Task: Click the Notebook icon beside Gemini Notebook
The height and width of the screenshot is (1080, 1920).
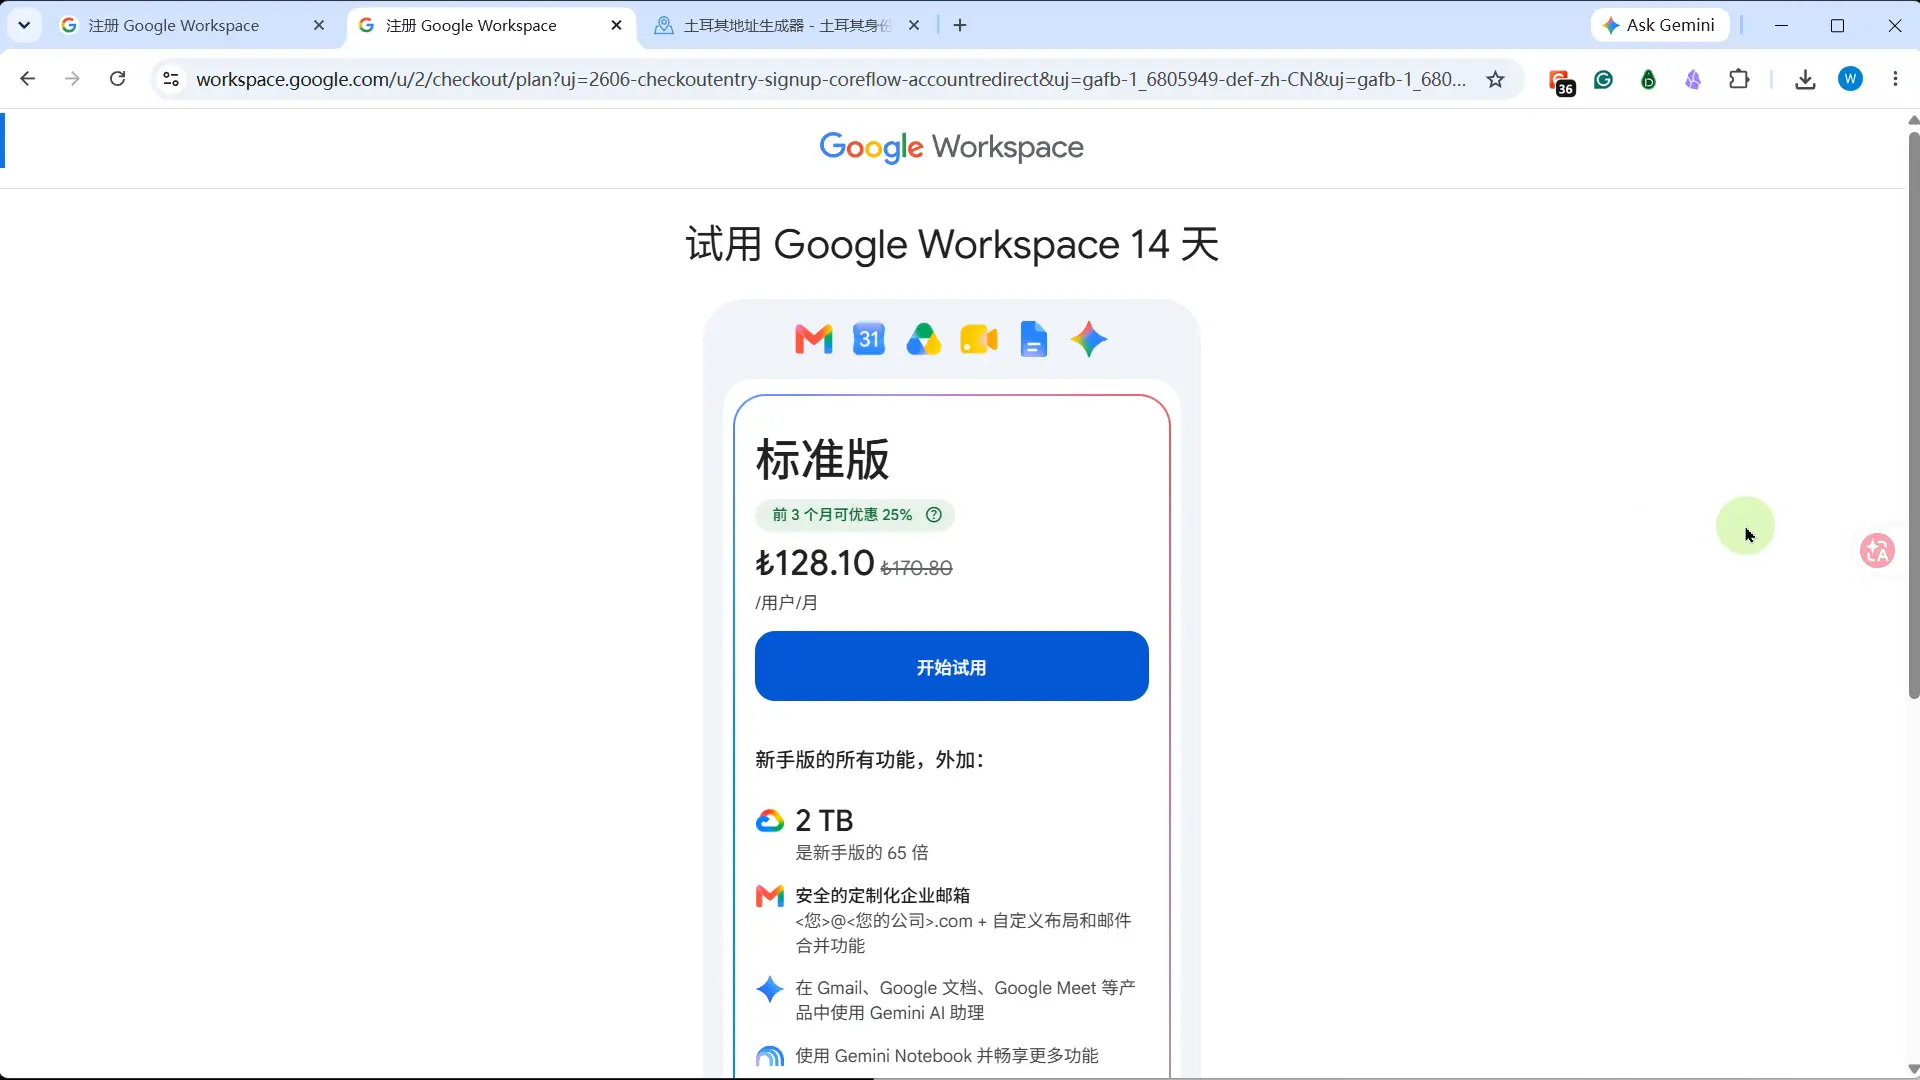Action: click(x=770, y=1057)
